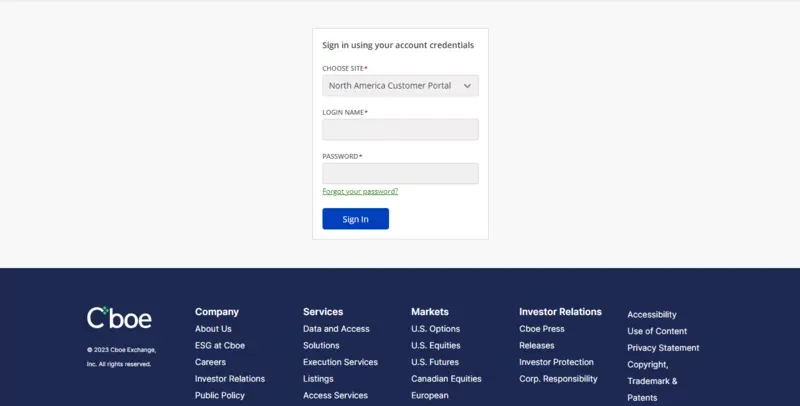
Task: Click the Forgot your password link
Action: (x=360, y=191)
